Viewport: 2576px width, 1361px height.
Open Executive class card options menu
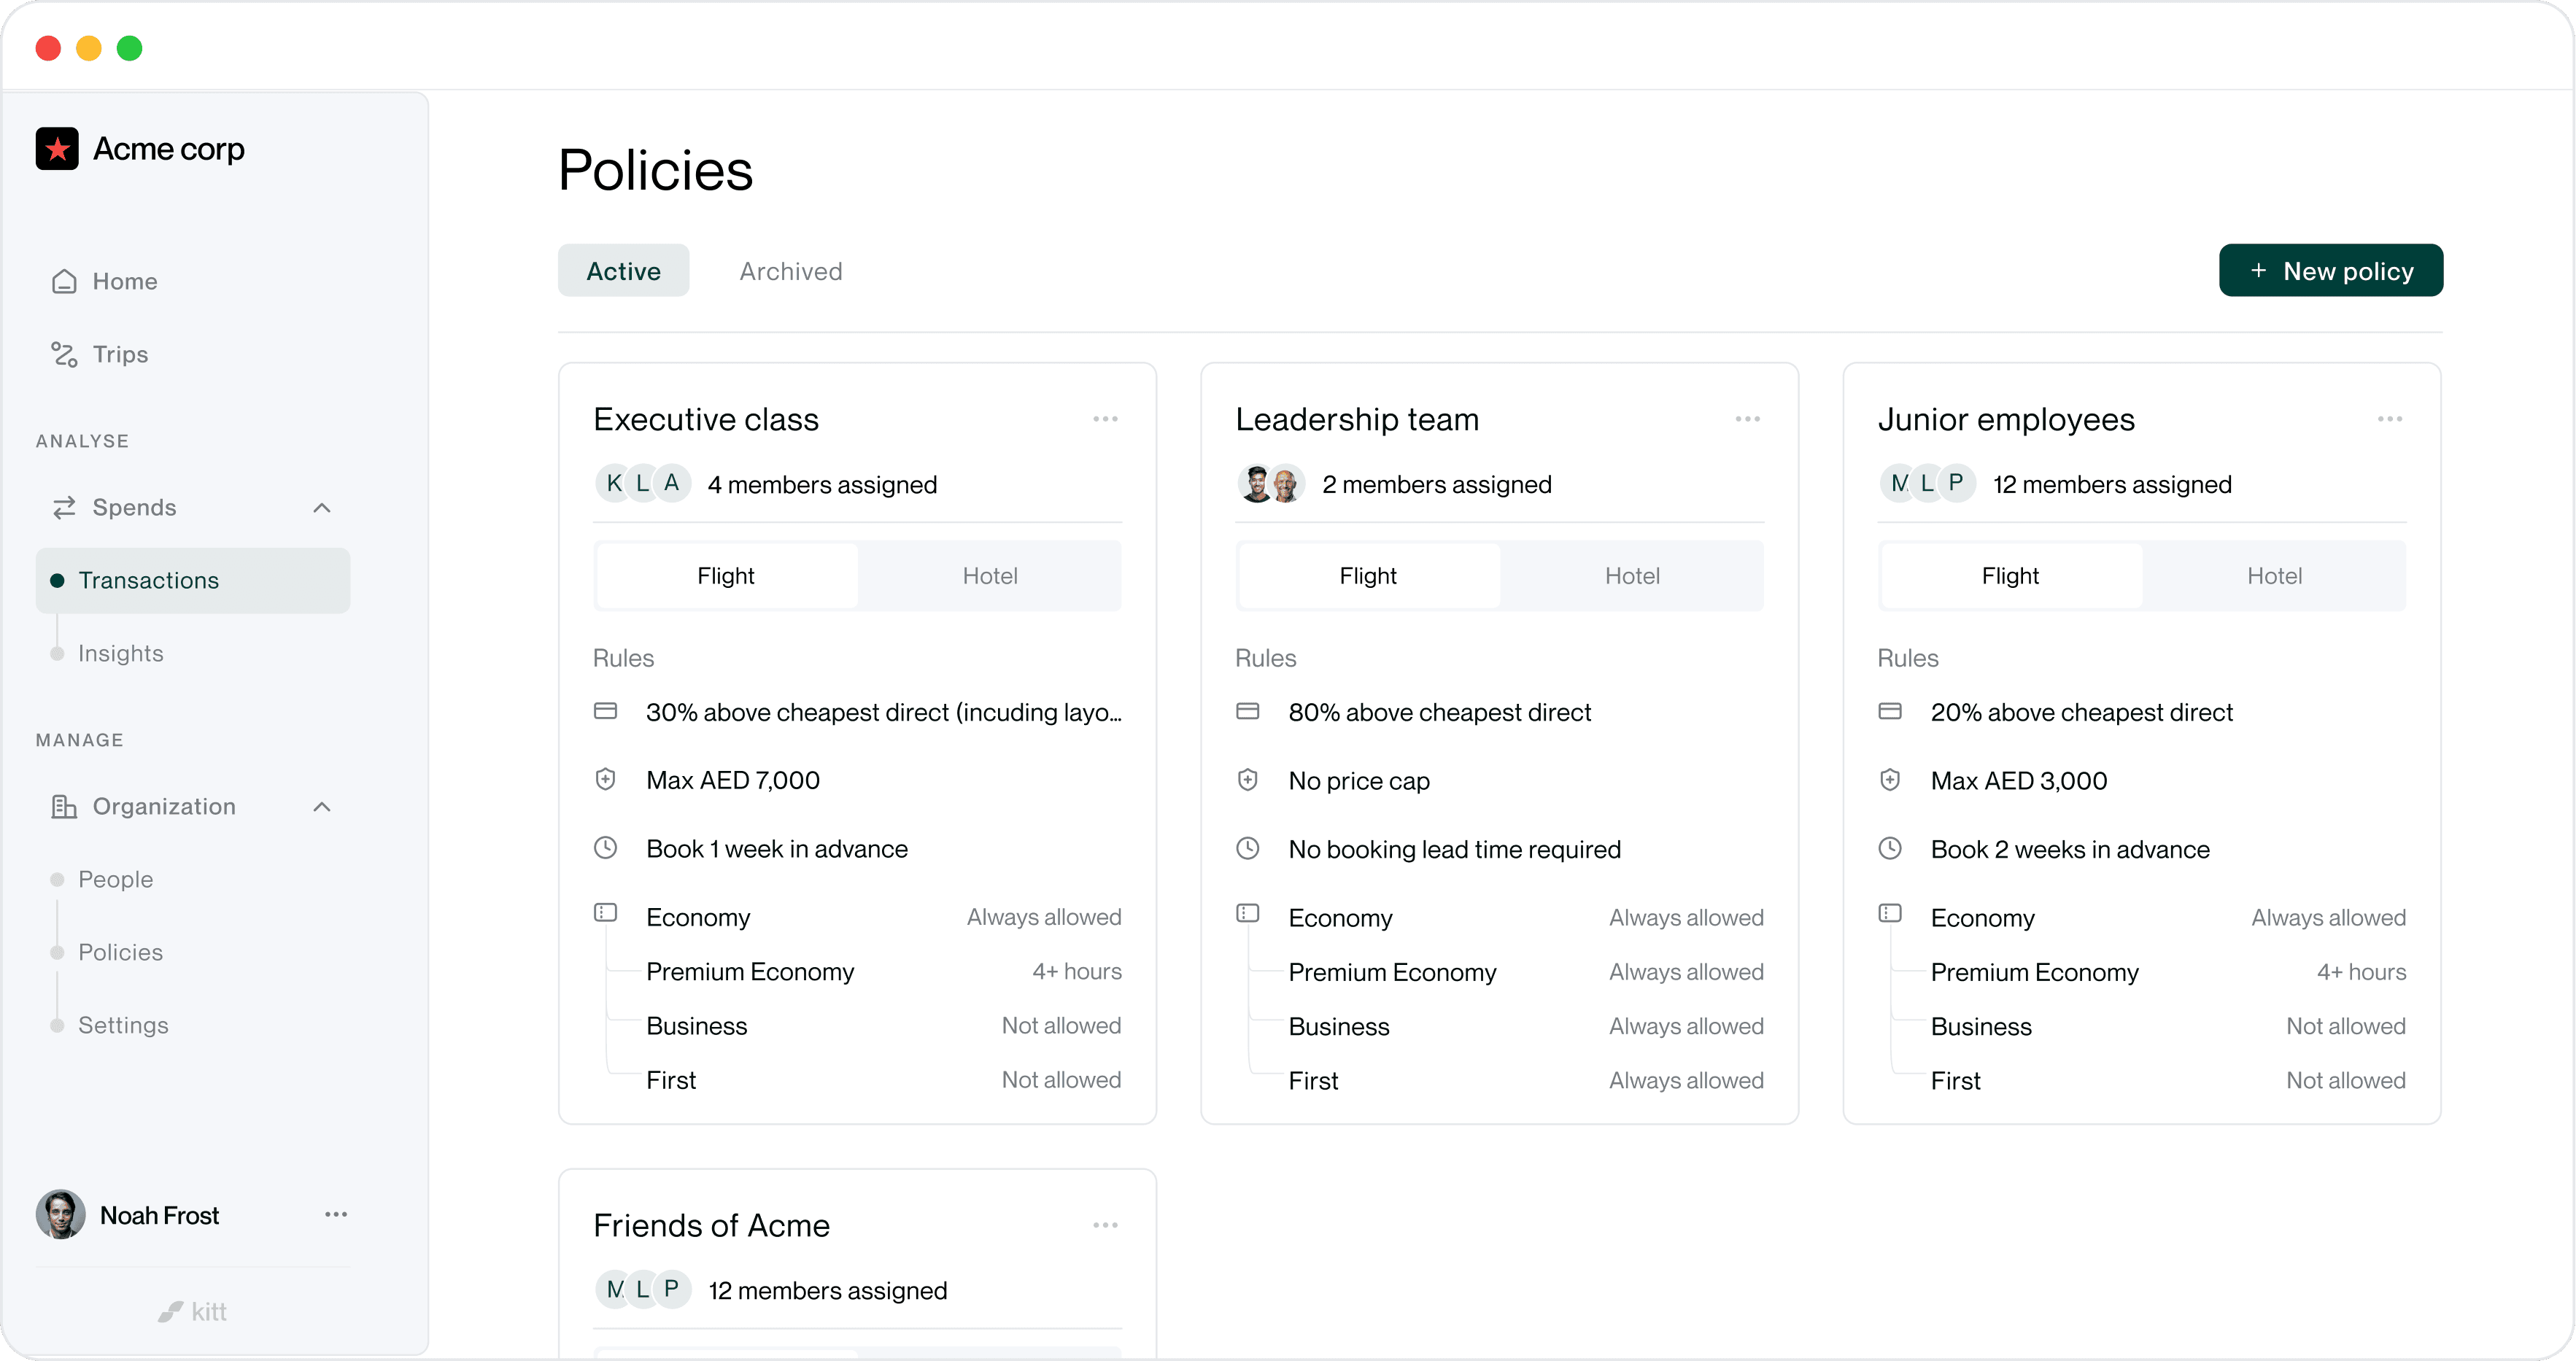tap(1105, 419)
